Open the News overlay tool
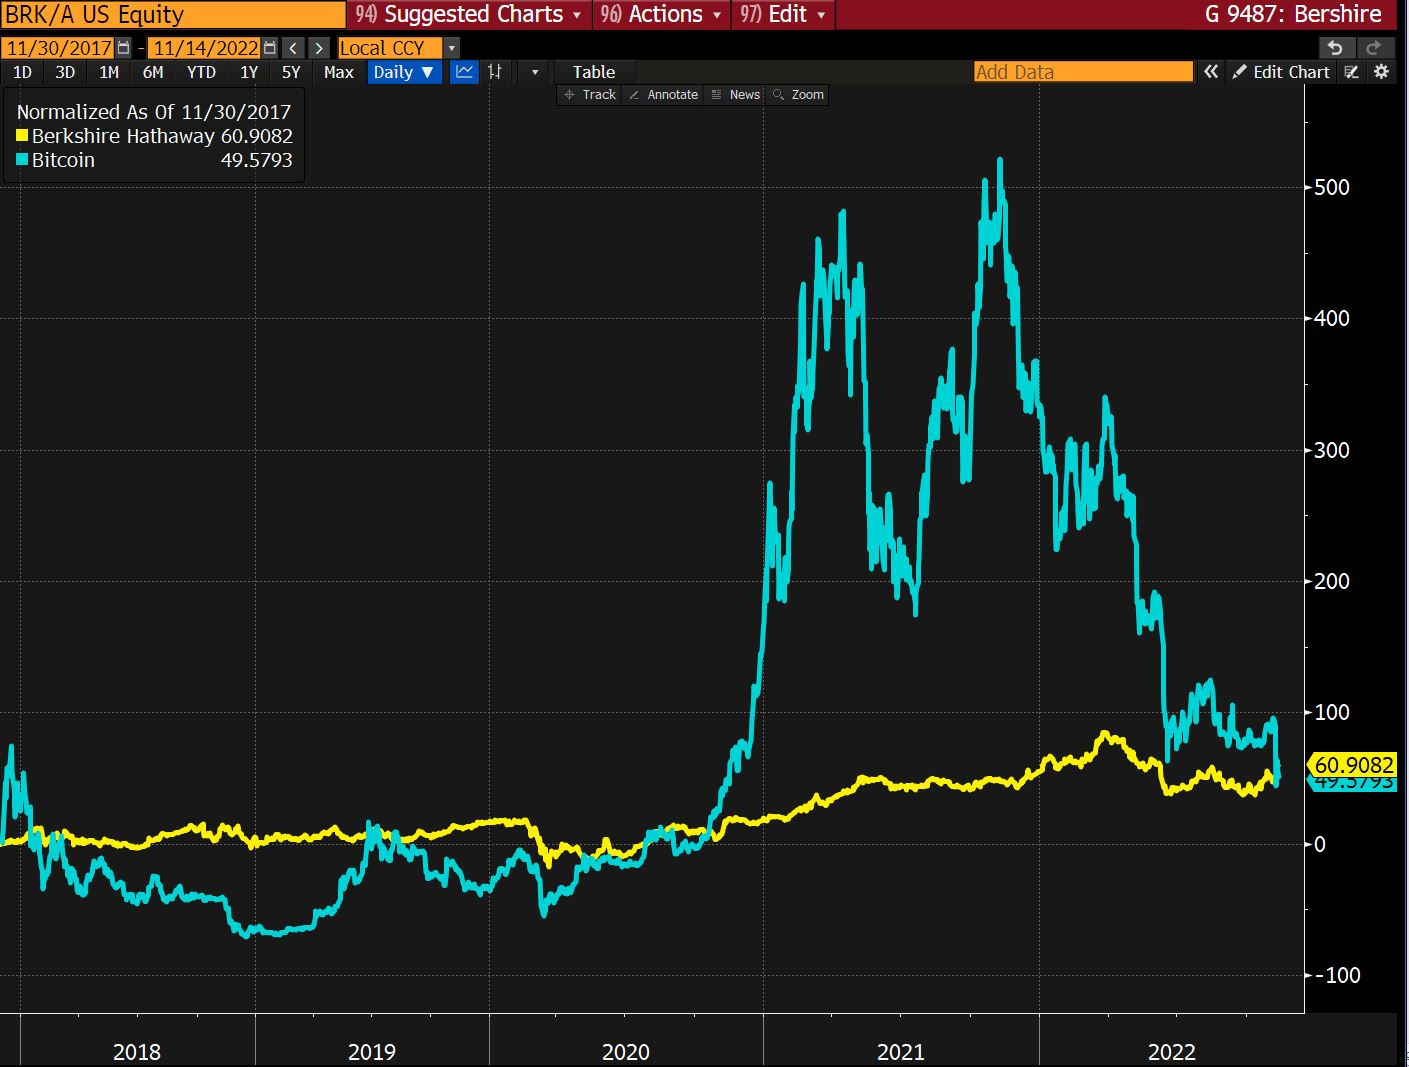This screenshot has height=1067, width=1409. pyautogui.click(x=736, y=95)
